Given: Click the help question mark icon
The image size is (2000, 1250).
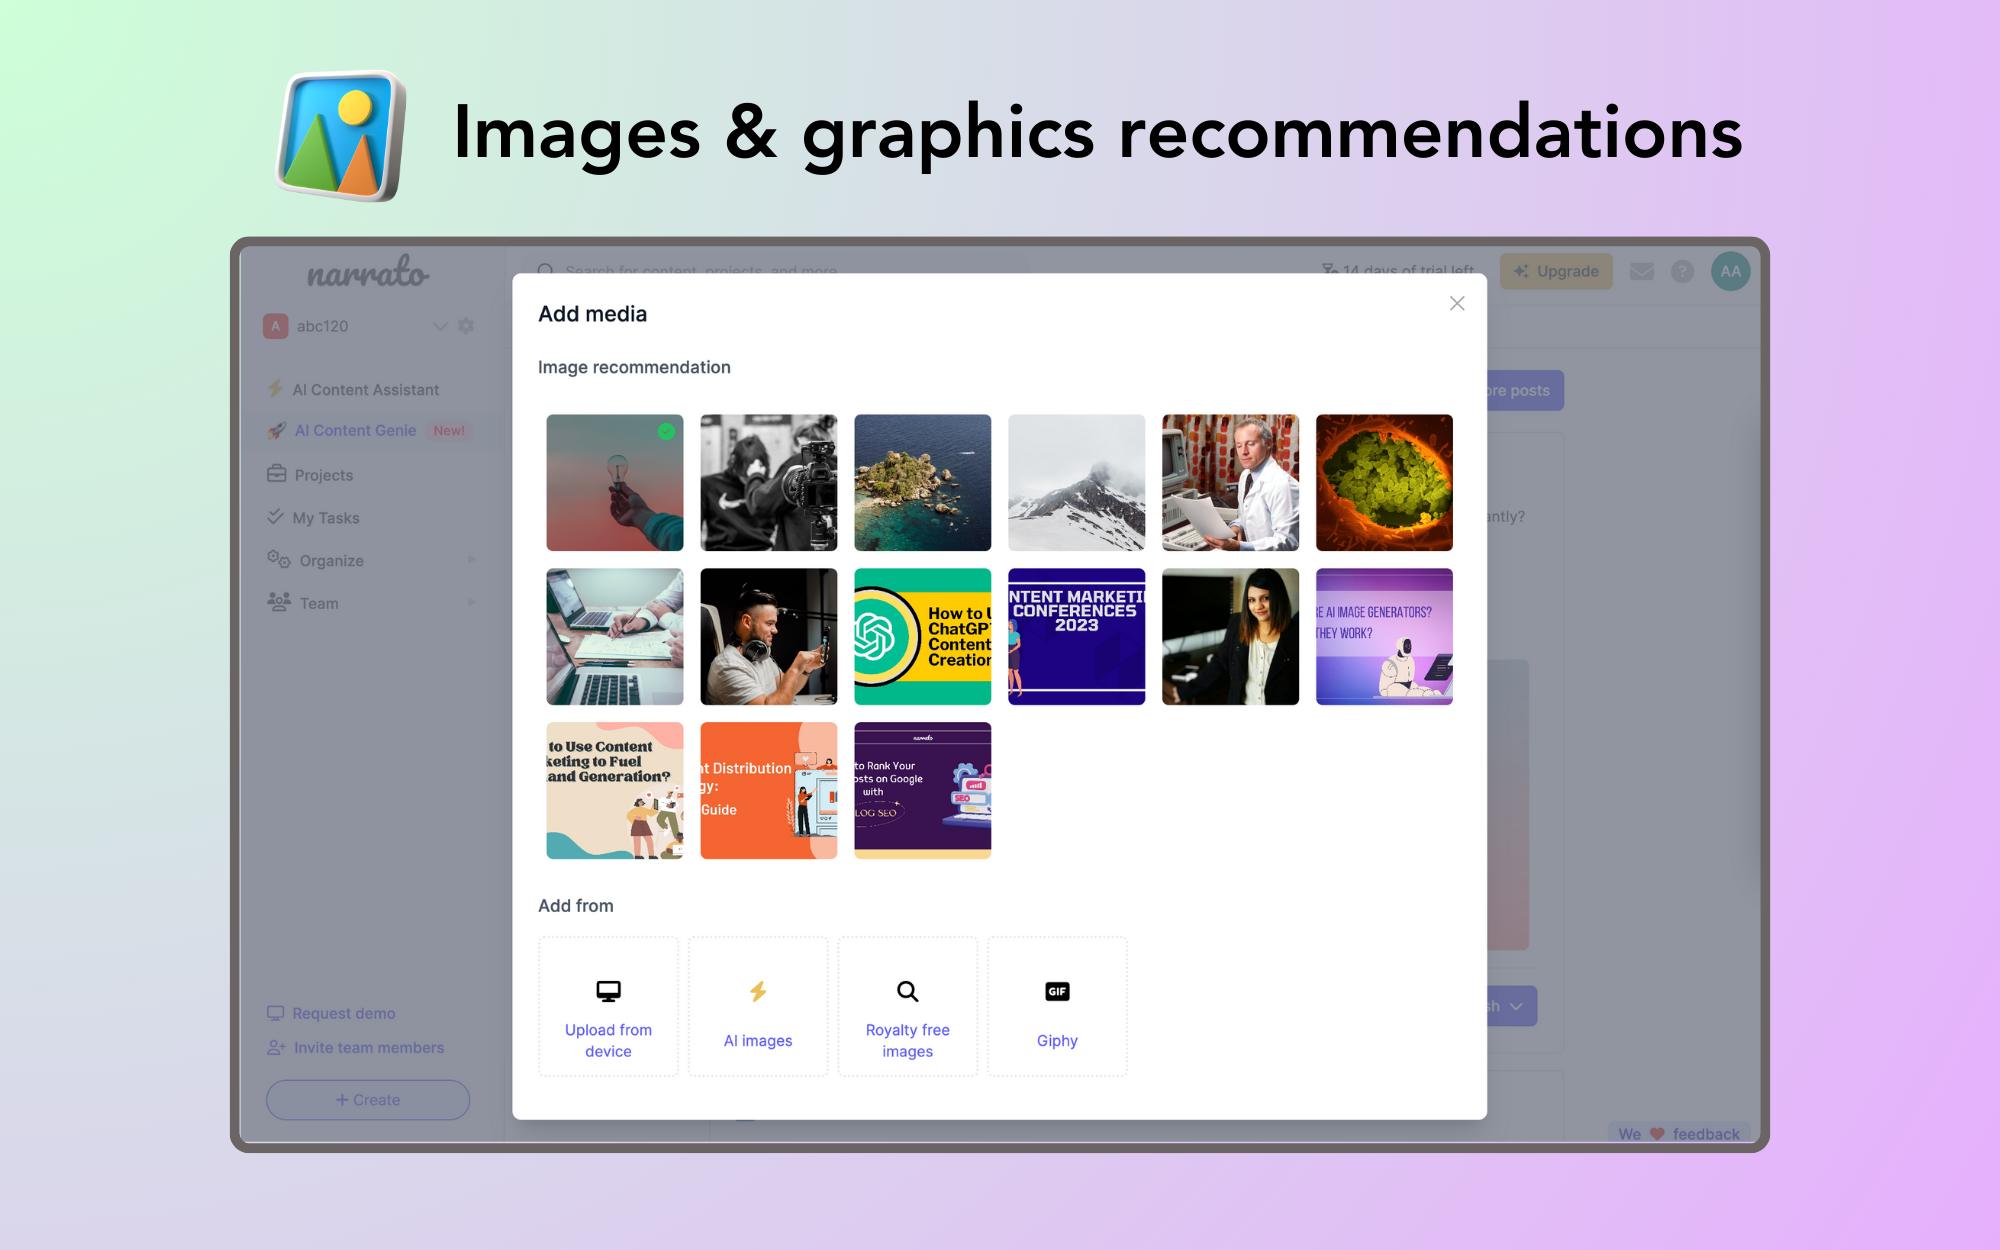Looking at the screenshot, I should click(x=1682, y=271).
